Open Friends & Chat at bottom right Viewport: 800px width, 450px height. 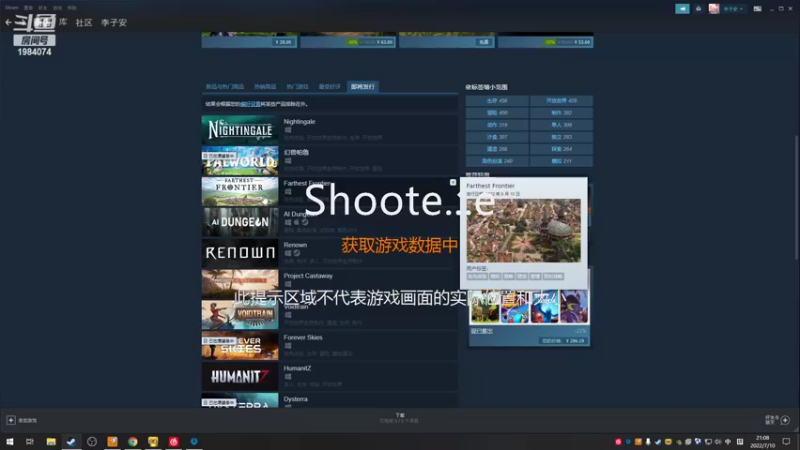coord(778,420)
